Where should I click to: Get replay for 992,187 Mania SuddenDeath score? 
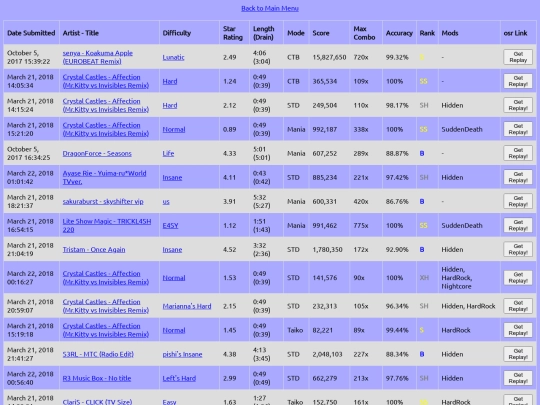click(x=518, y=129)
